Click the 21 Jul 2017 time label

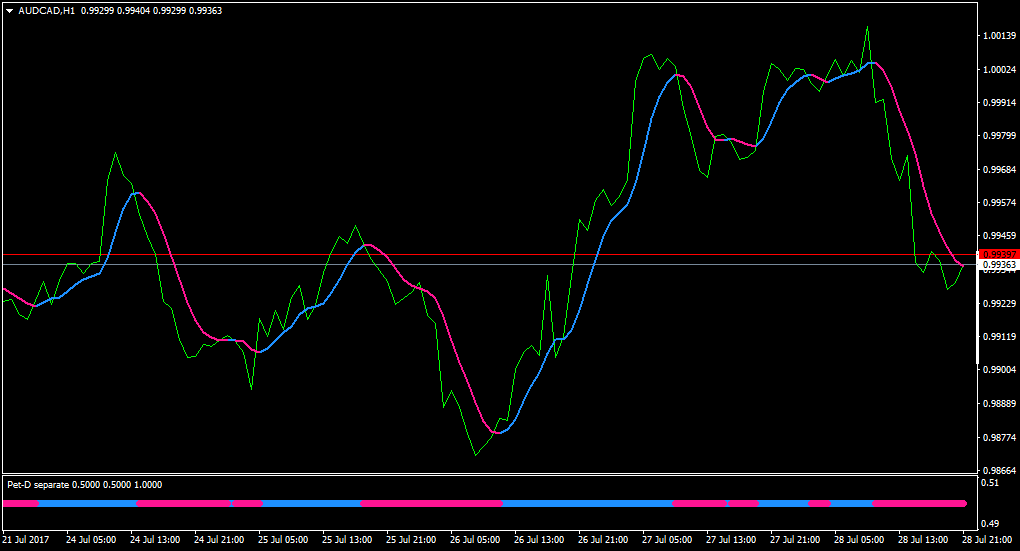26,540
